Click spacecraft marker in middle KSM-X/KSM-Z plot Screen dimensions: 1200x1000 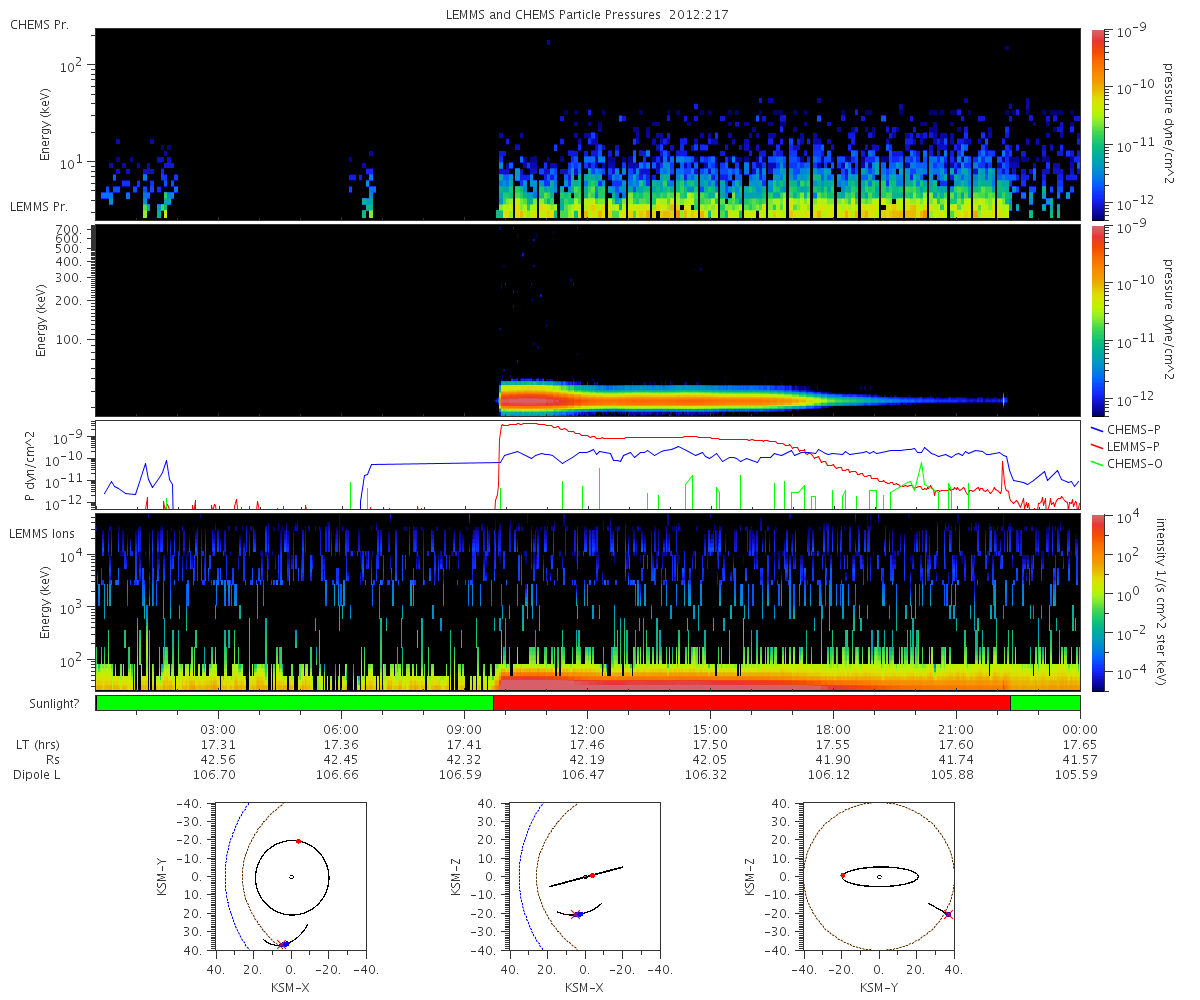(578, 914)
